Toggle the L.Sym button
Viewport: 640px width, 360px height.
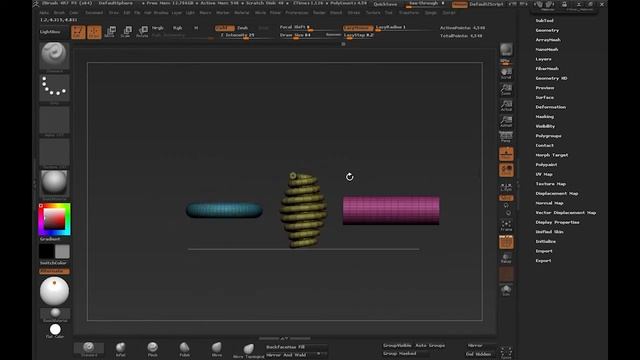[506, 187]
